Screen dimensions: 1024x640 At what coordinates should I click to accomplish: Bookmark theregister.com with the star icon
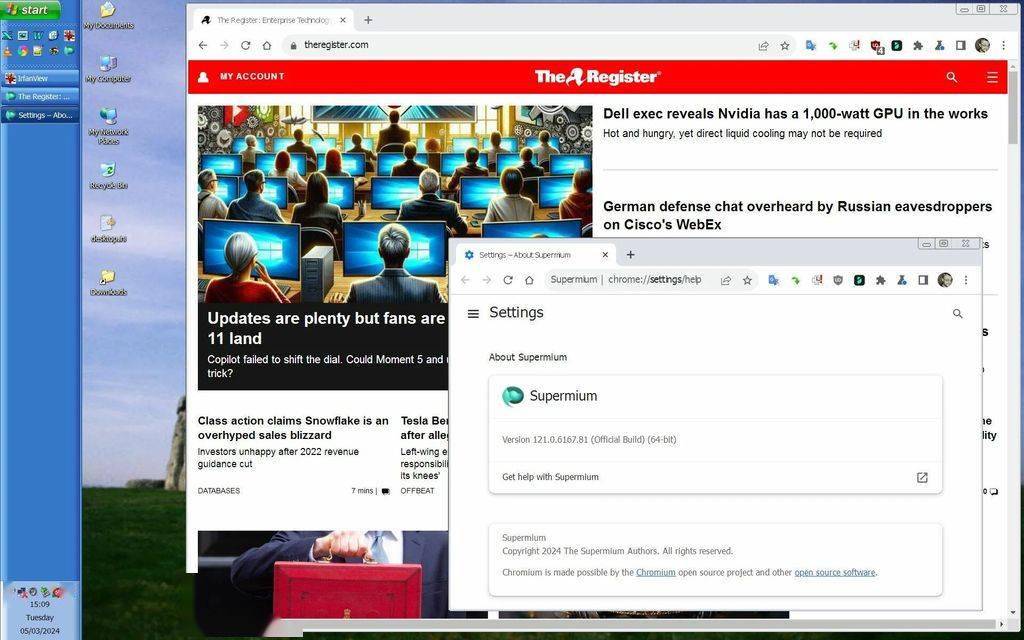[x=785, y=46]
